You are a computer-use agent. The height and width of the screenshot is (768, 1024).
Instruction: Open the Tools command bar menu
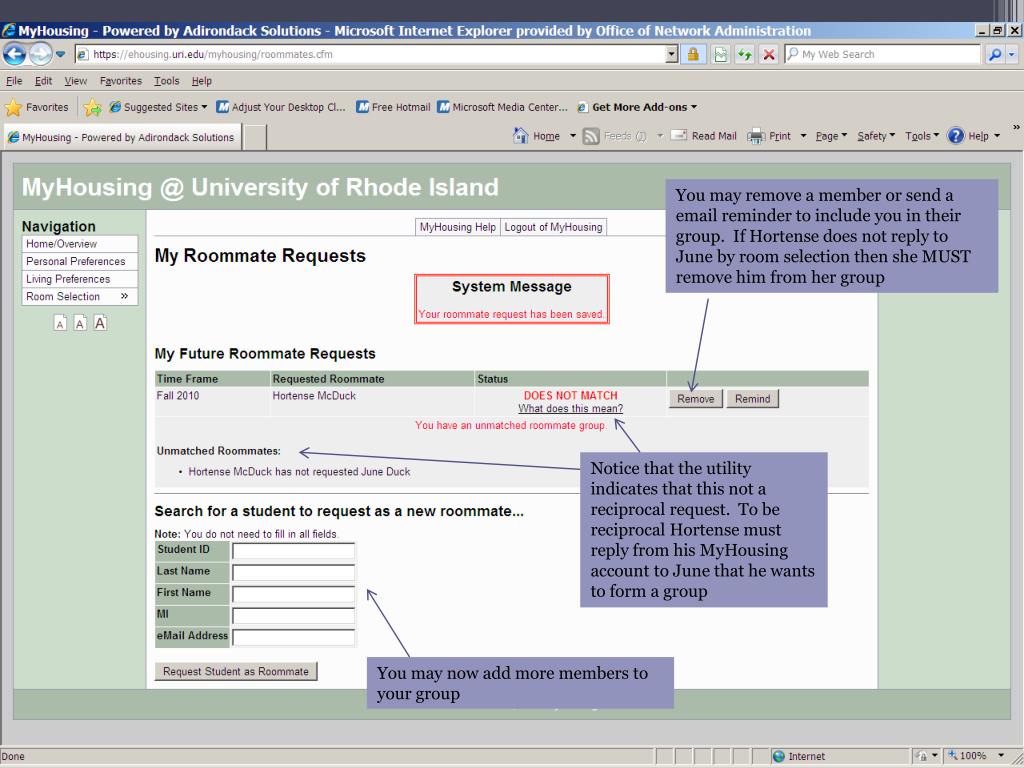coord(921,136)
